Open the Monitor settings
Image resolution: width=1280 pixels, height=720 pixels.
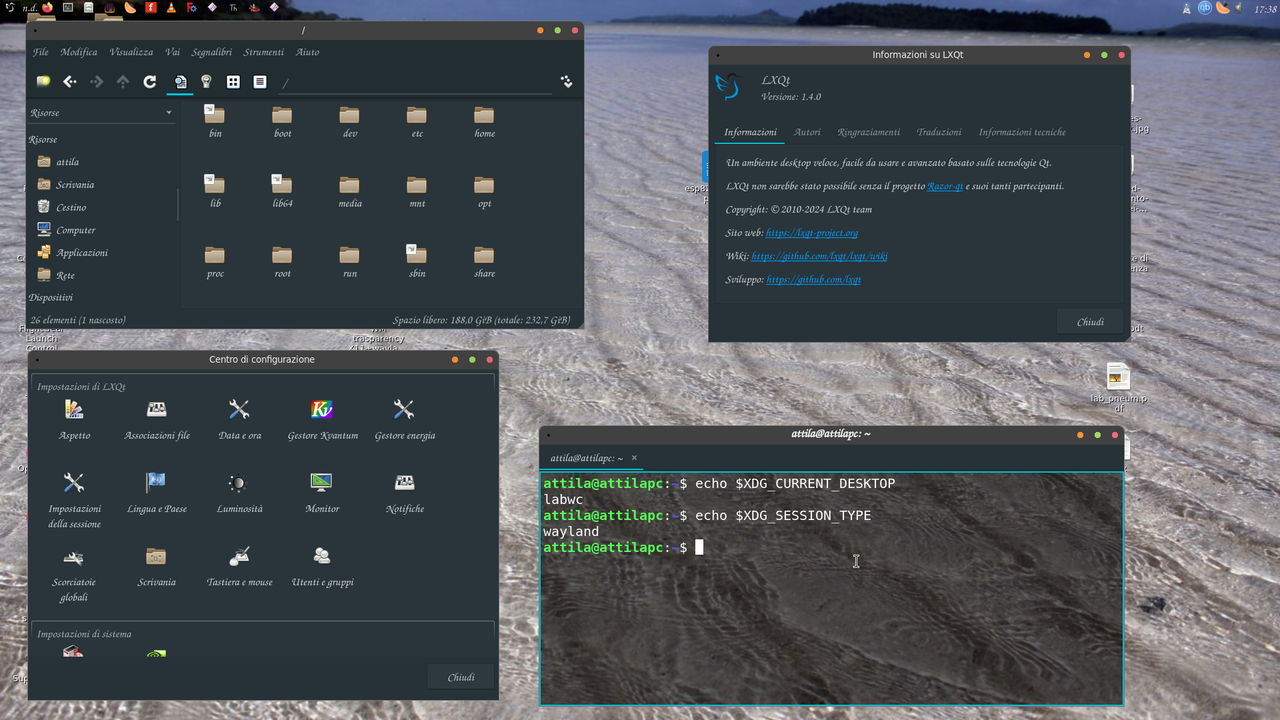tap(321, 492)
